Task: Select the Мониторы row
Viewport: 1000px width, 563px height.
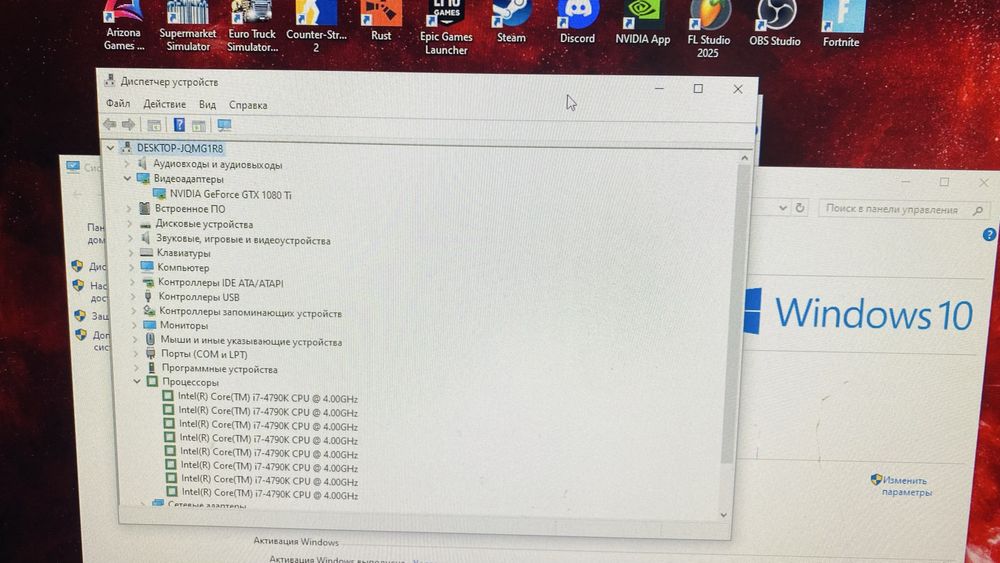Action: tap(184, 325)
